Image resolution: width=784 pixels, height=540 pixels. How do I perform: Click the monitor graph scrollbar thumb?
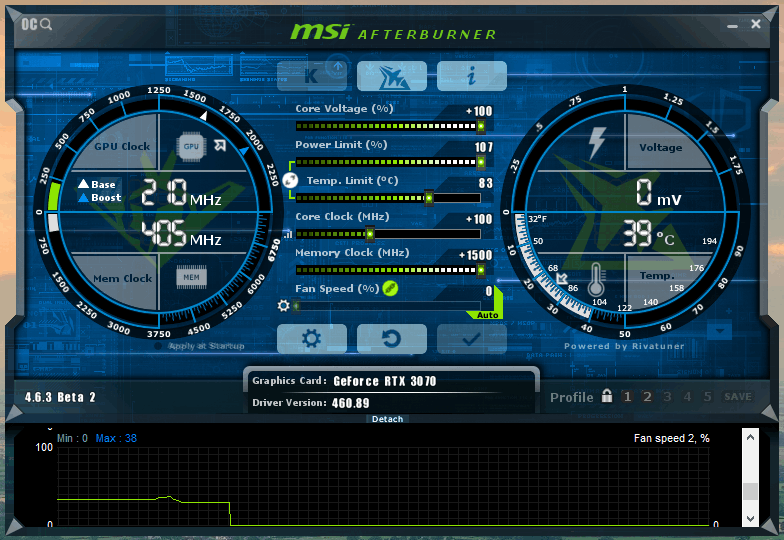(x=750, y=492)
